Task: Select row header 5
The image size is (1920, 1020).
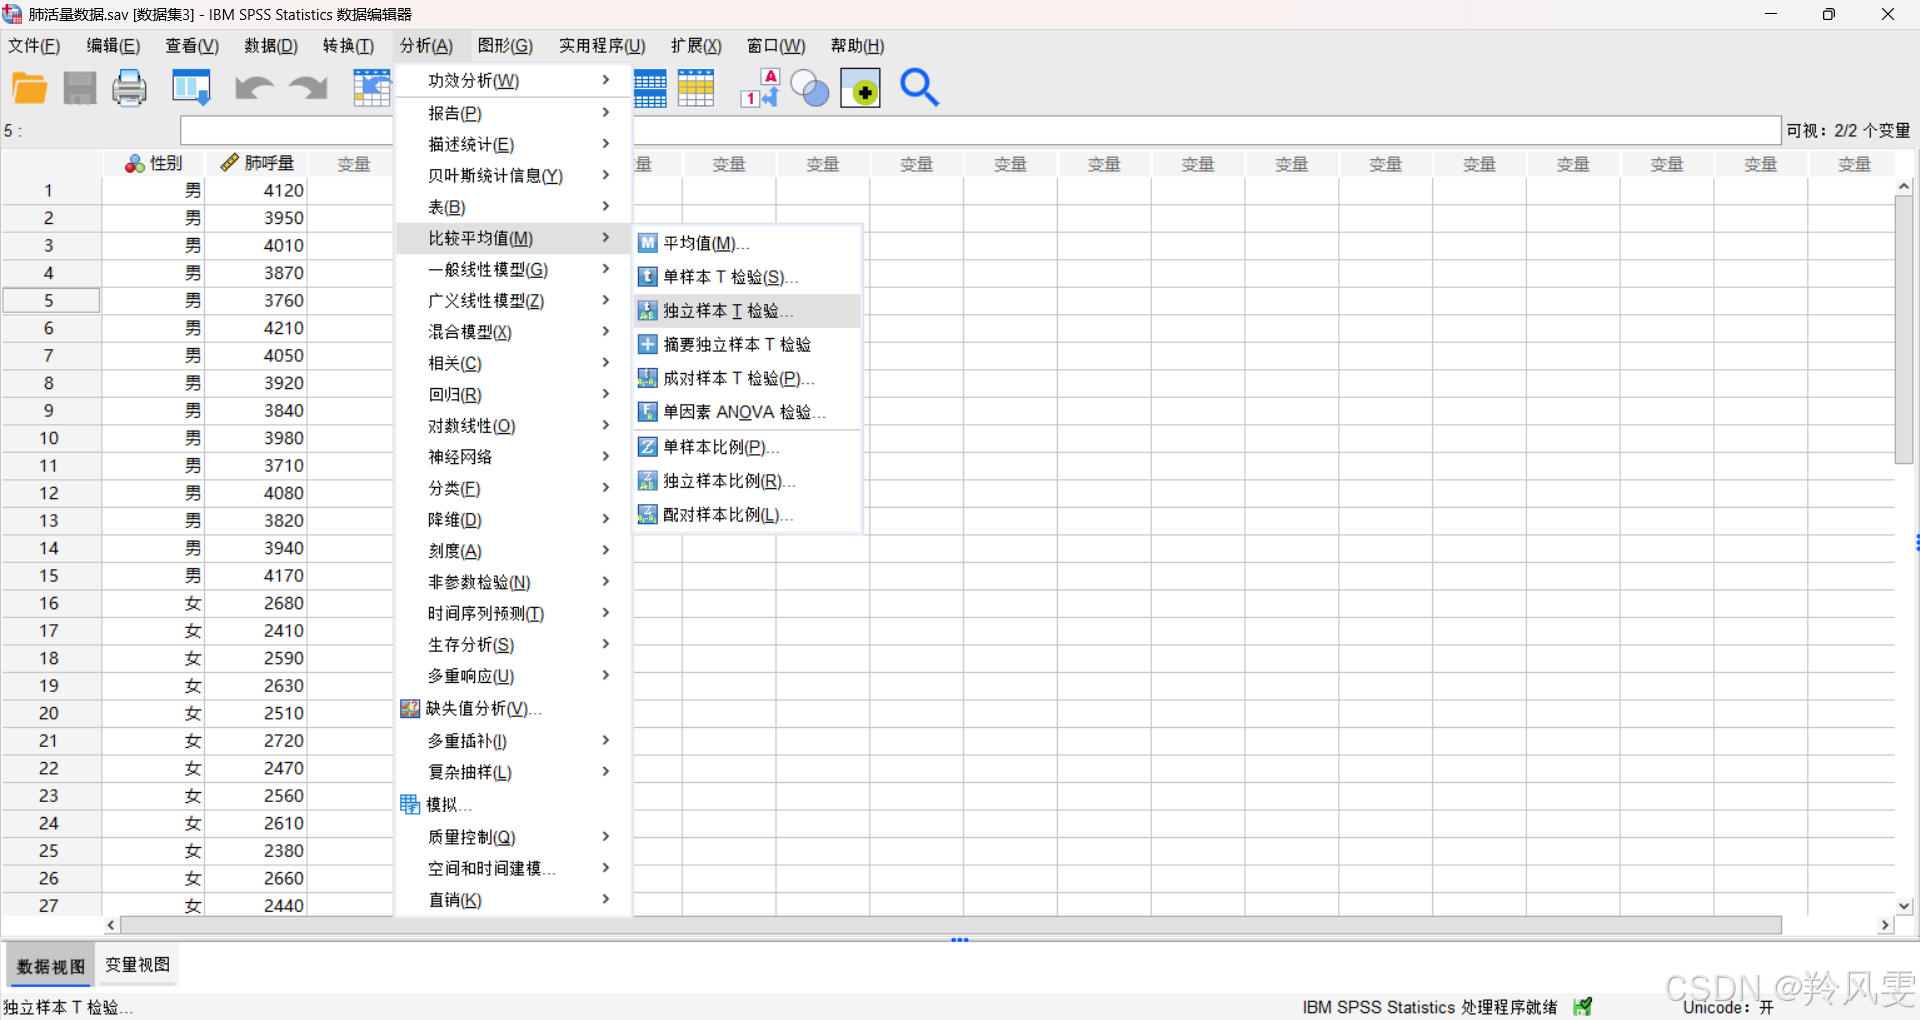Action: (50, 300)
